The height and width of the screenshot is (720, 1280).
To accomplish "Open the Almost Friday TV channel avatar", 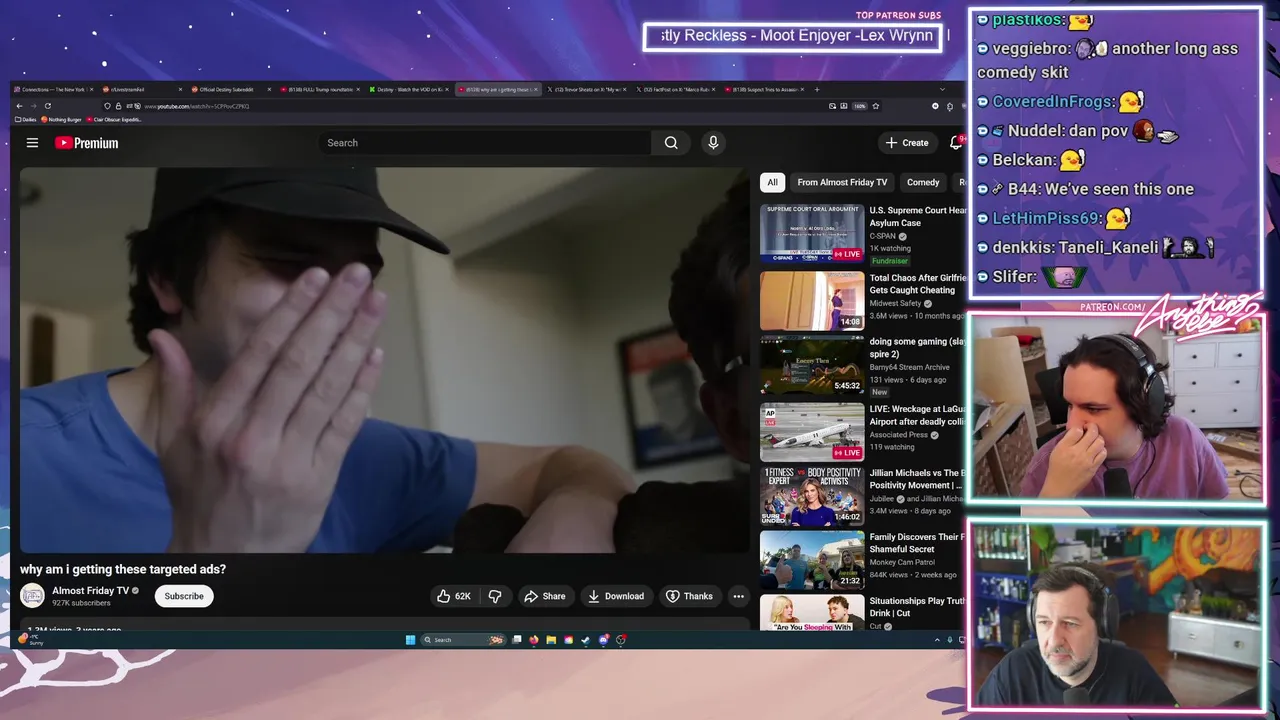I will point(33,595).
